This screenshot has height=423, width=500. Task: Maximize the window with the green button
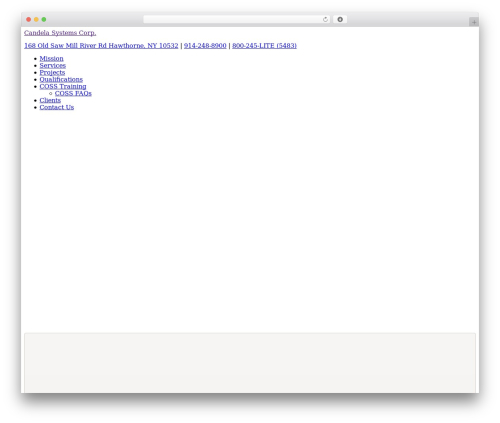click(44, 19)
